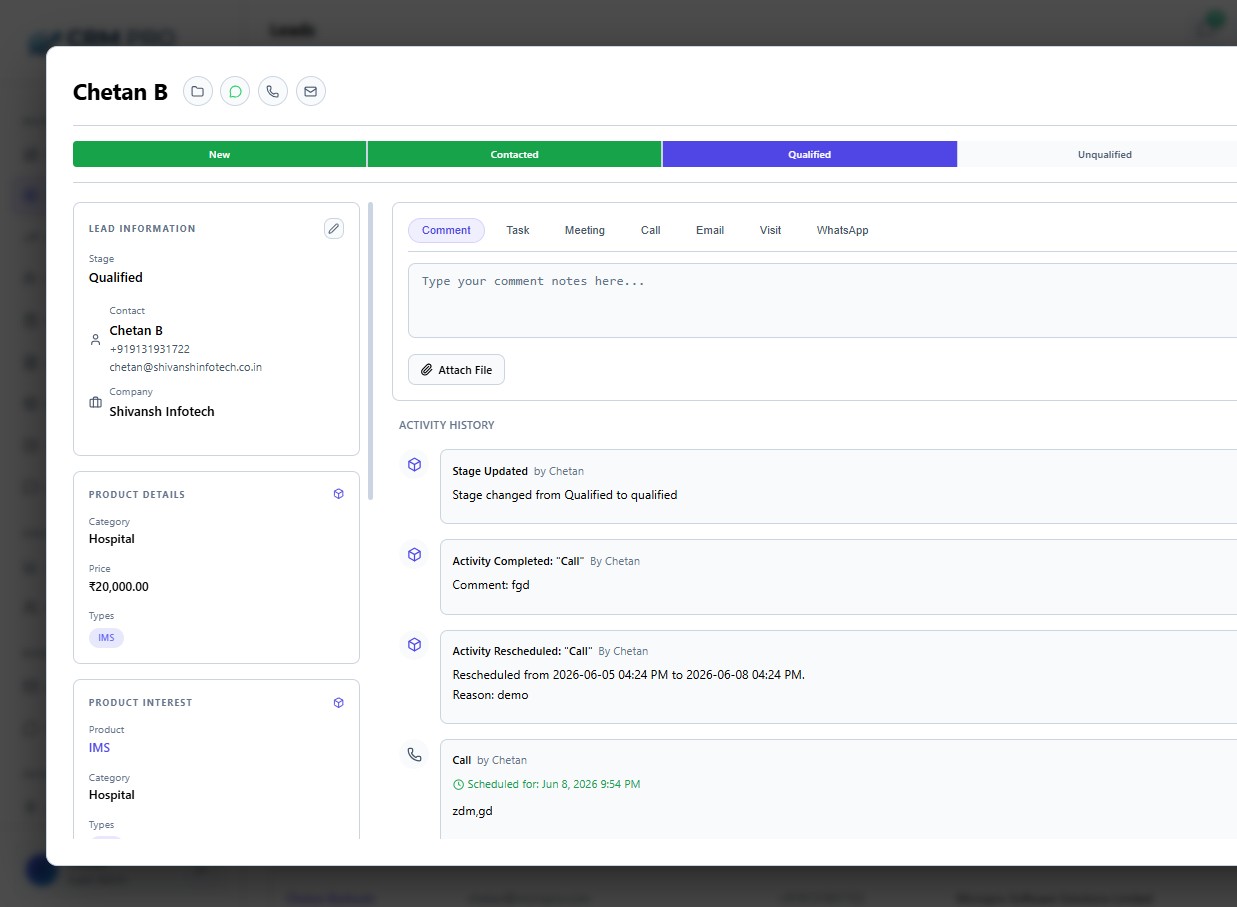Select the Qualified pipeline stage
Viewport: 1237px width, 907px height.
[x=809, y=154]
